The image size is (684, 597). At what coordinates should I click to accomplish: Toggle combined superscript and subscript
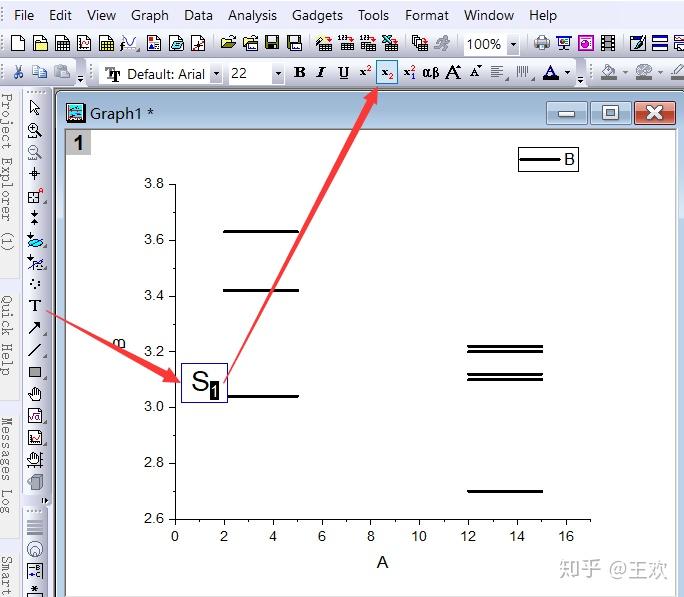coord(409,72)
